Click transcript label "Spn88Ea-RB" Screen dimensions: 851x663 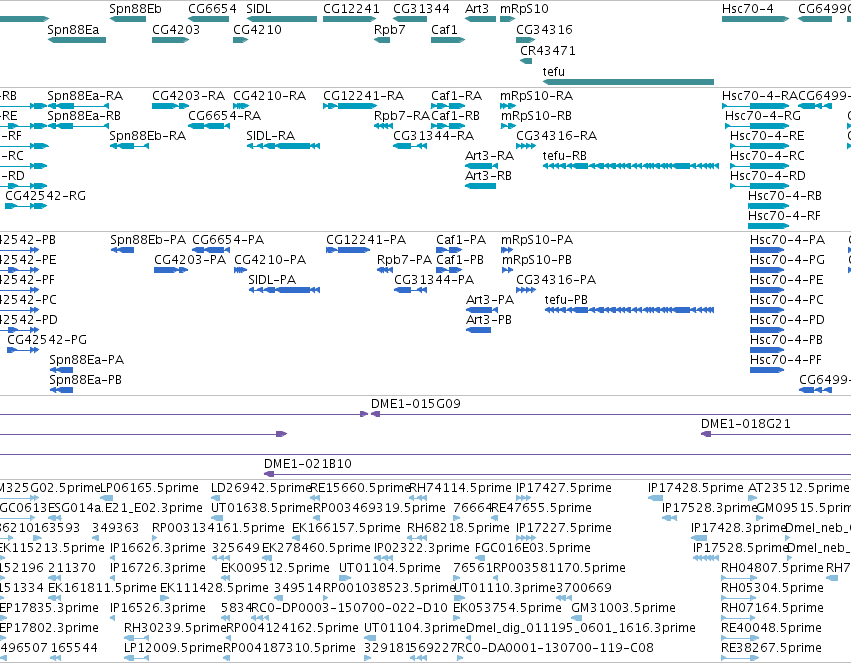tap(84, 116)
